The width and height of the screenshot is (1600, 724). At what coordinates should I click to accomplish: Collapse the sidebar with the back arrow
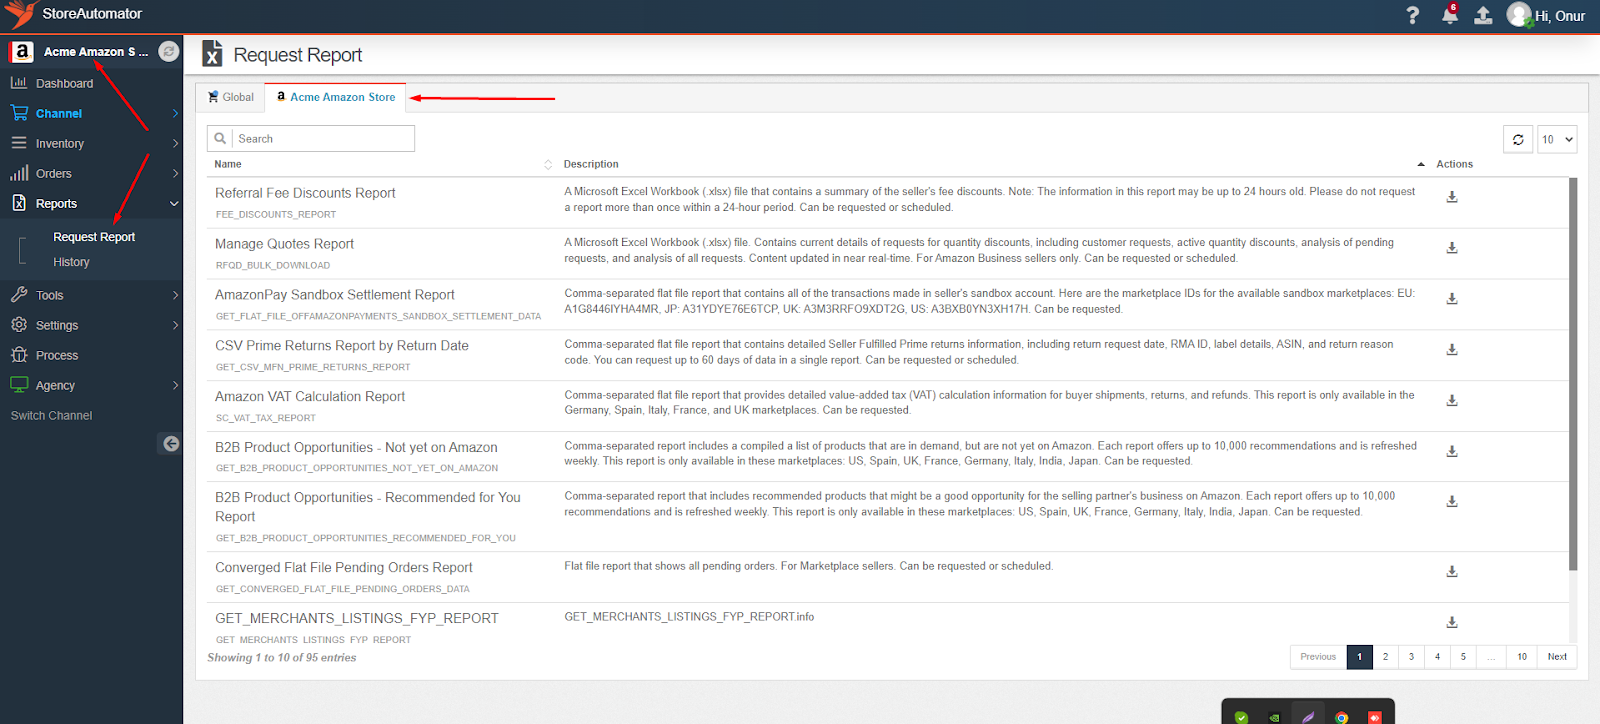tap(171, 443)
